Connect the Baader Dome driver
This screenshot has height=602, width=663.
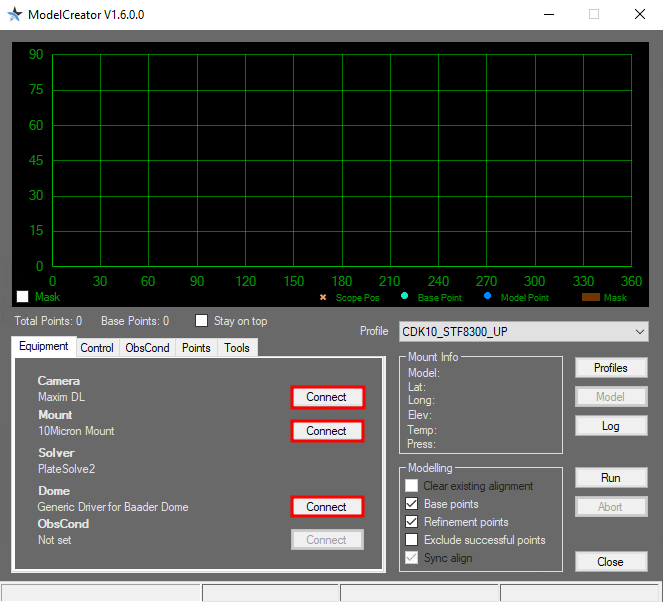click(327, 507)
